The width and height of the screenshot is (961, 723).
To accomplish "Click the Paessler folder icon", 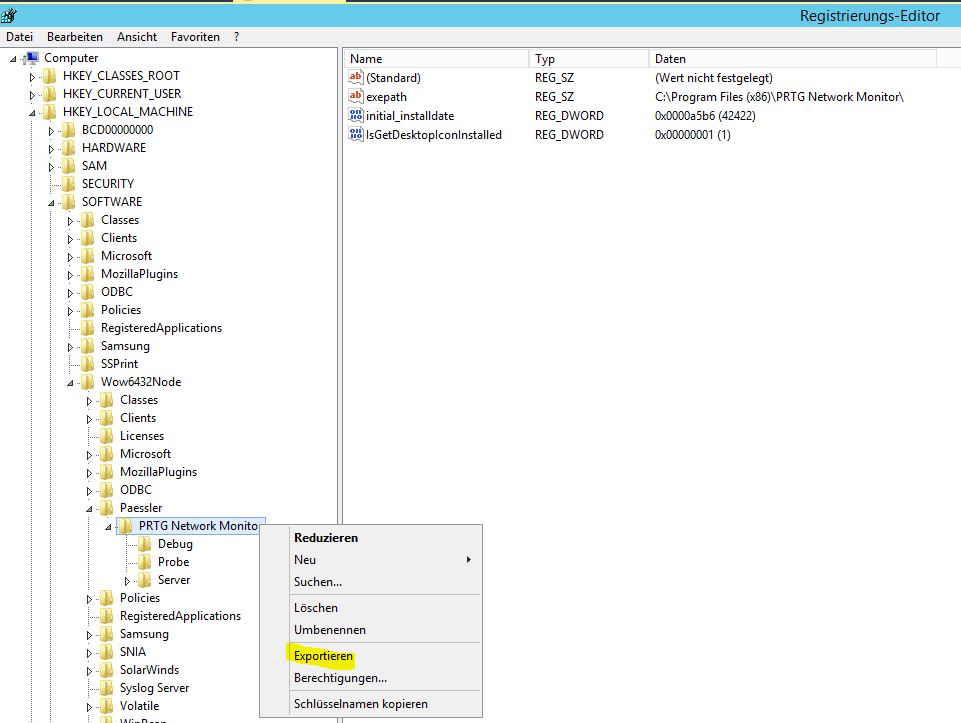I will tap(107, 508).
